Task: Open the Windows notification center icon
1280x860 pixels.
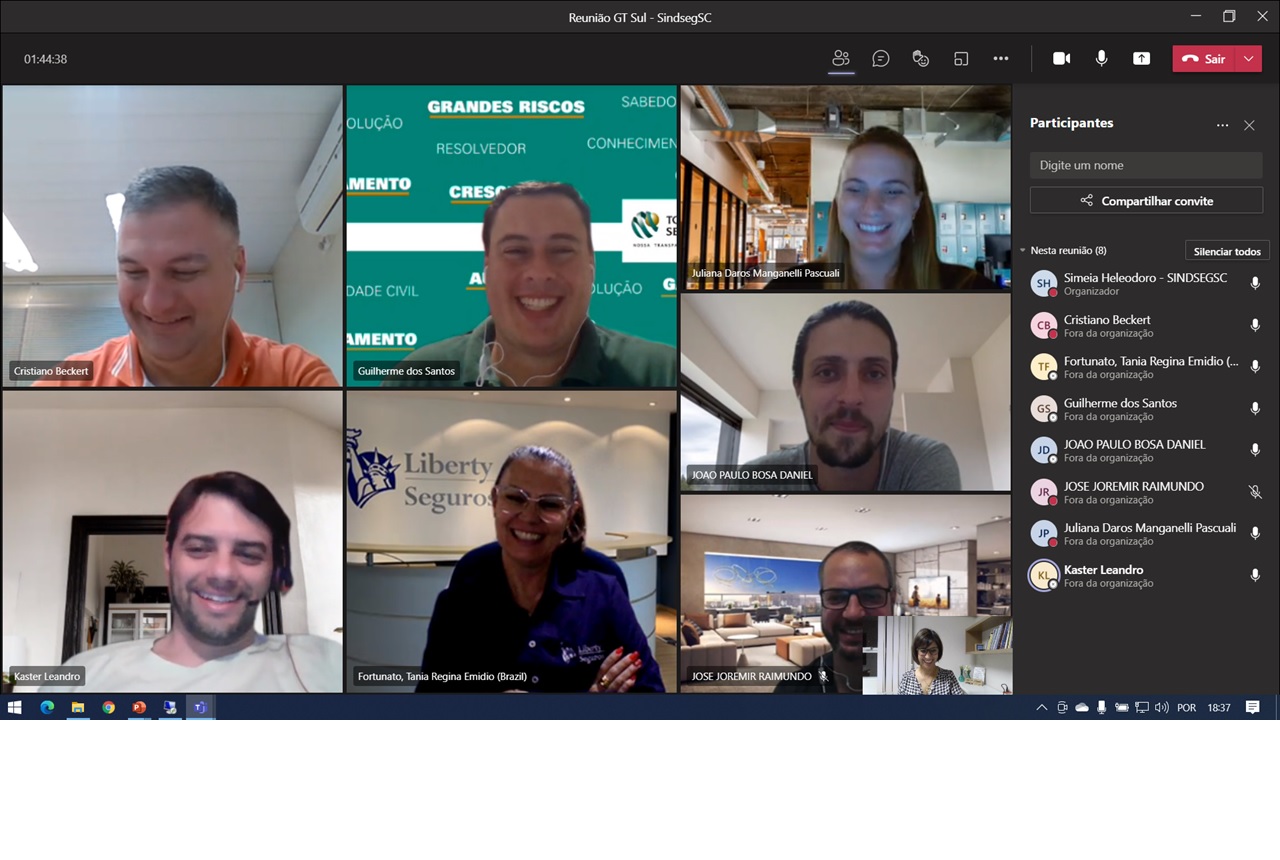Action: tap(1252, 707)
